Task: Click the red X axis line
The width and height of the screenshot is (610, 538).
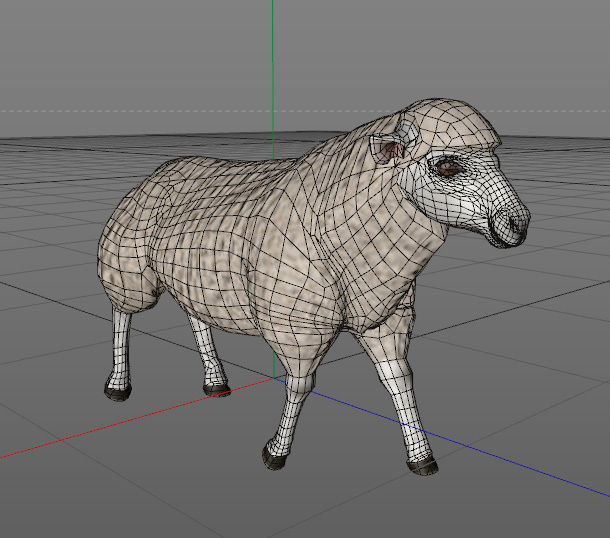Action: pyautogui.click(x=136, y=418)
